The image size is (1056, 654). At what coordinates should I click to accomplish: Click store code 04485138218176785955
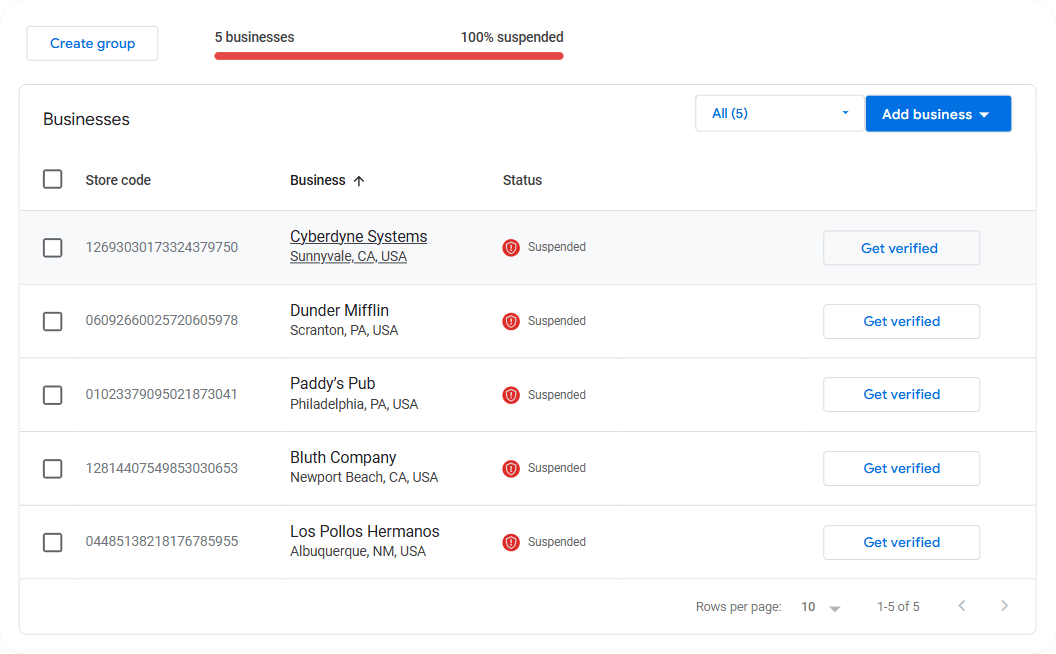point(162,542)
